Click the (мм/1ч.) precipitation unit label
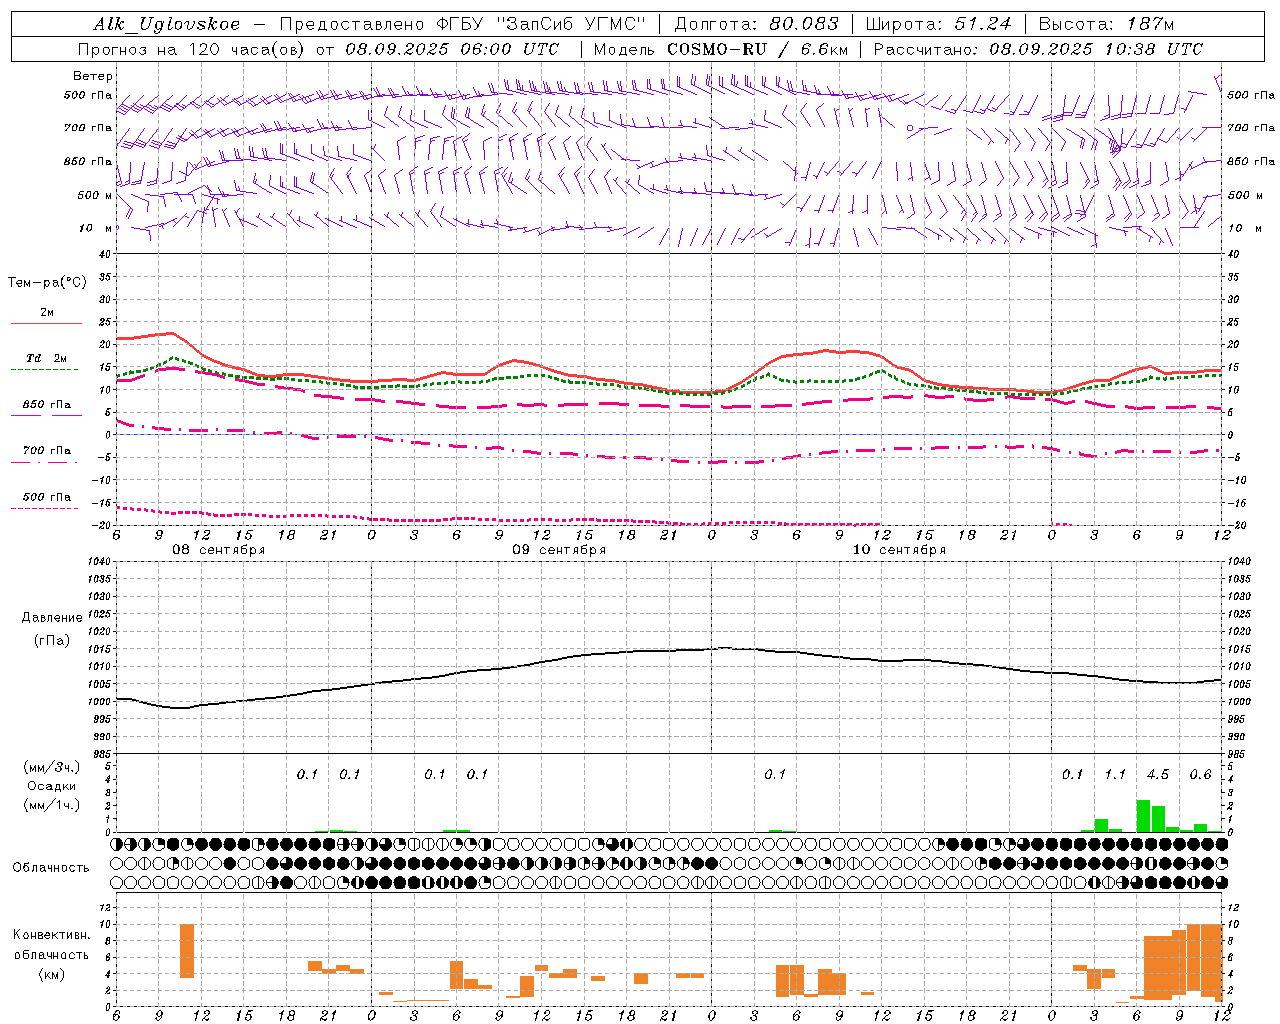The height and width of the screenshot is (1024, 1280). (50, 805)
